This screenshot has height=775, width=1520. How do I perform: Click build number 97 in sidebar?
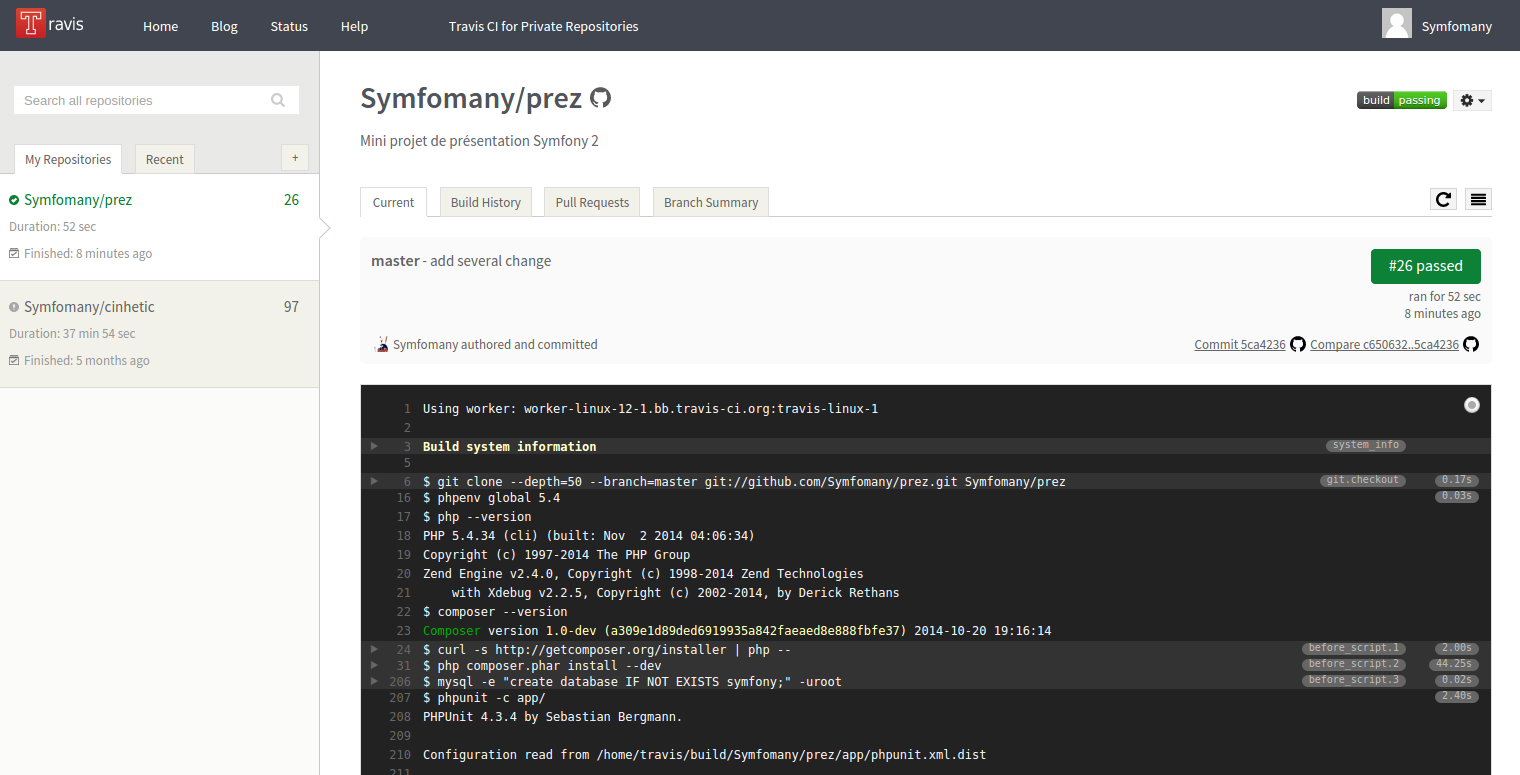click(291, 307)
